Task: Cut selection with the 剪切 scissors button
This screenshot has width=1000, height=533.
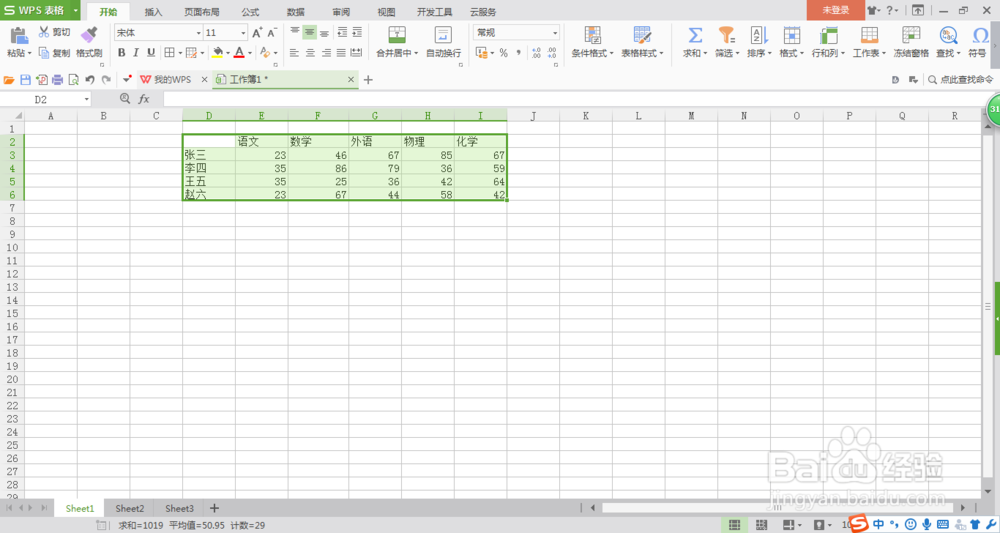Action: coord(54,33)
